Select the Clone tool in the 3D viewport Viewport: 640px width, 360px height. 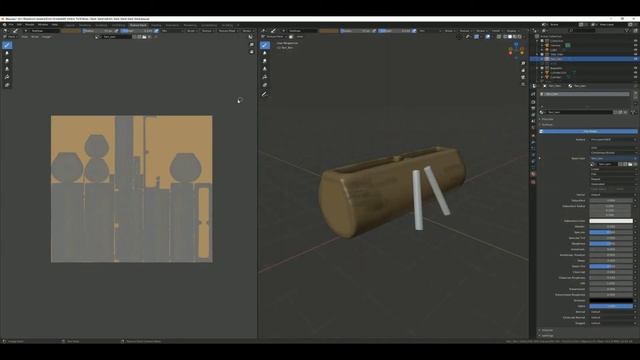[265, 69]
